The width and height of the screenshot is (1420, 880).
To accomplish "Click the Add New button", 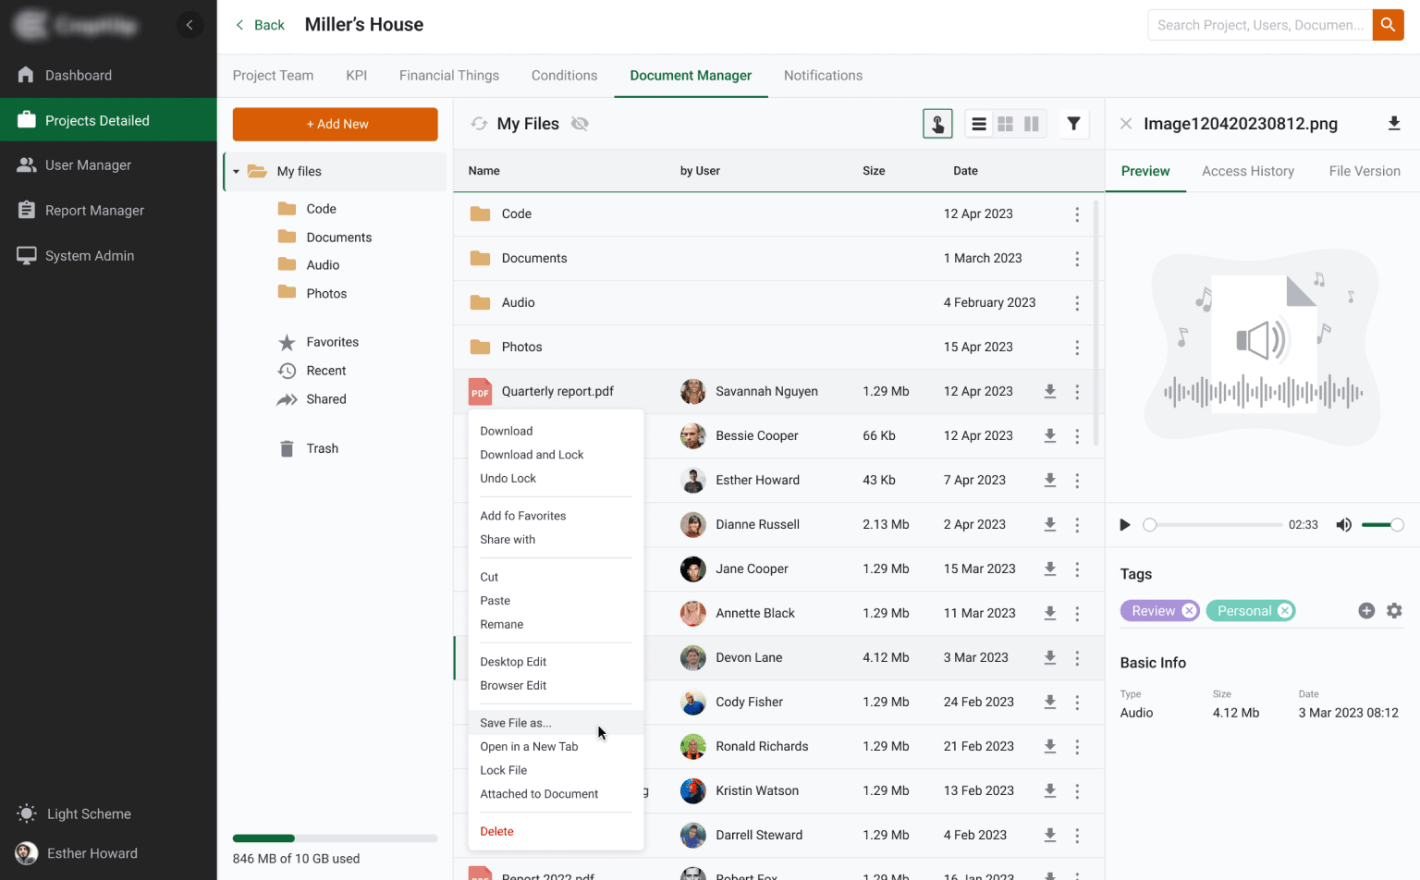I will click(x=334, y=124).
